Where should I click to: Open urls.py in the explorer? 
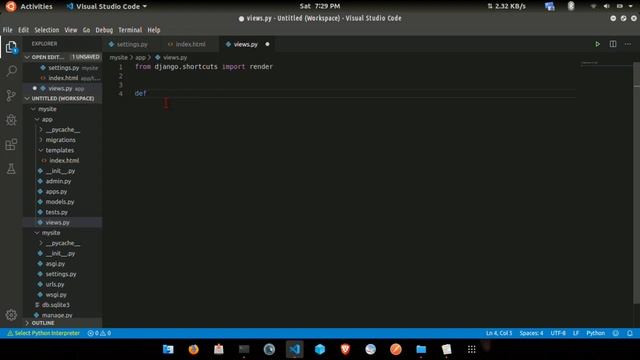[x=55, y=284]
